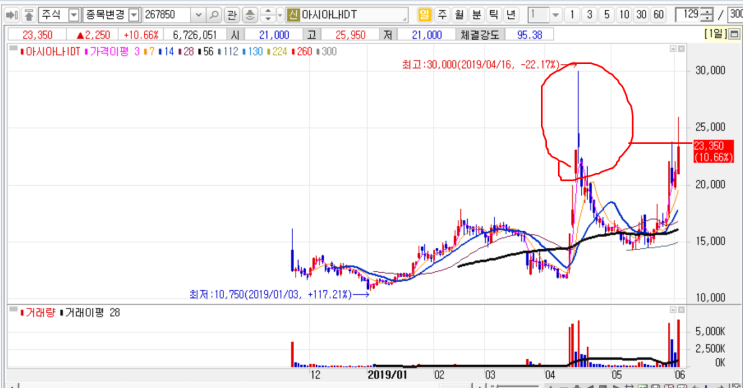Click the 거래이평 28 legend label

[x=91, y=313]
